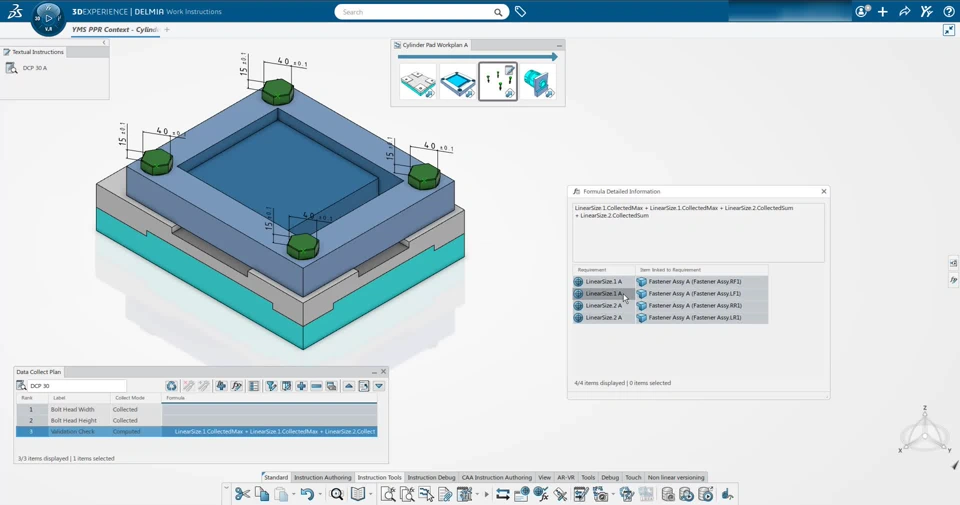
Task: Click the Share arrow icon in top bar
Action: coord(904,12)
